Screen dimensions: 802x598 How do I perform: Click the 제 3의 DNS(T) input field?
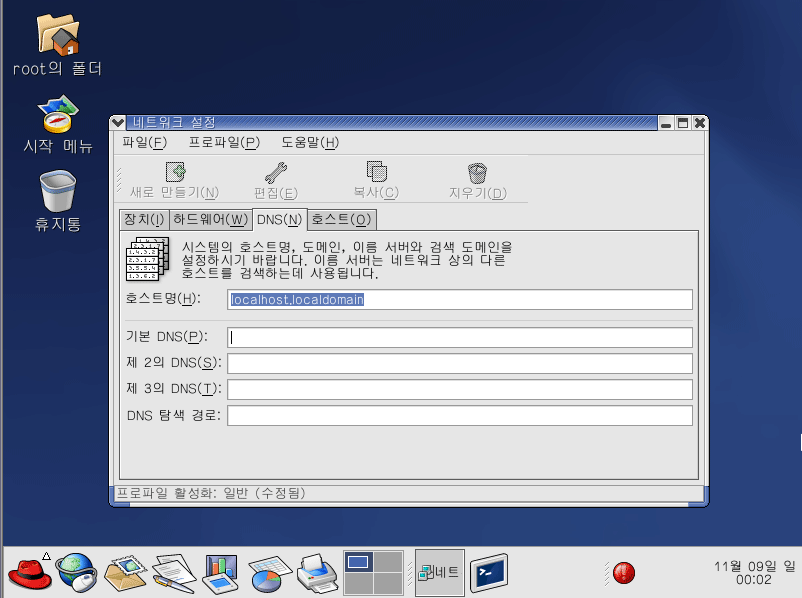click(x=460, y=389)
